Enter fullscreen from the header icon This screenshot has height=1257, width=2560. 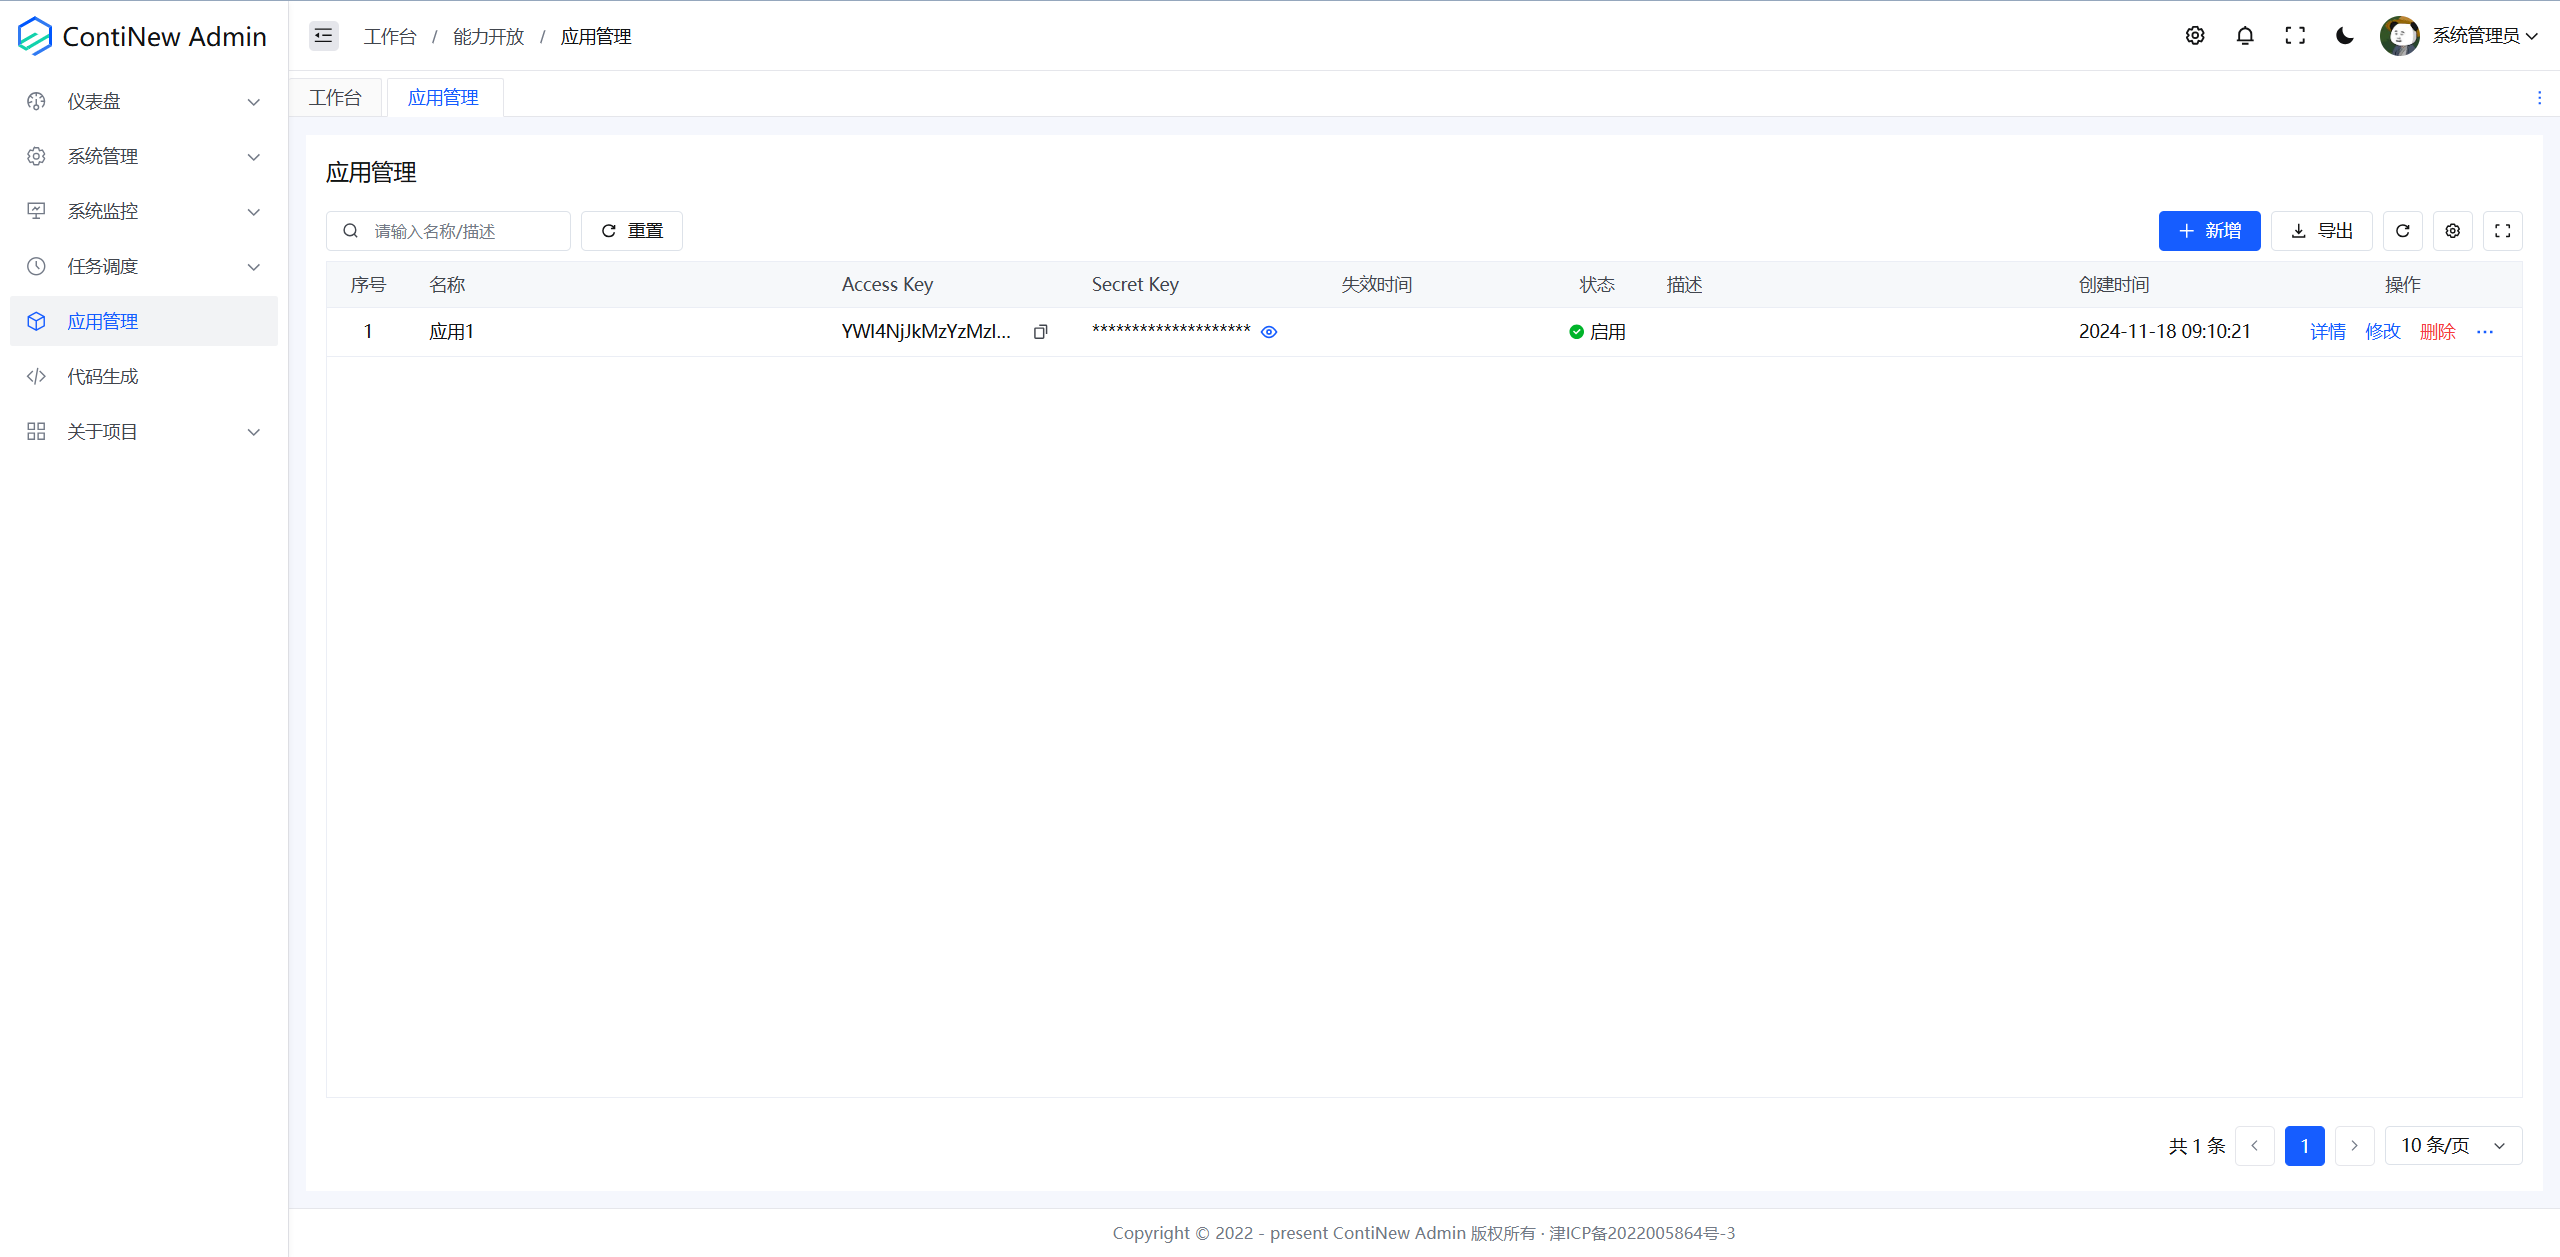coord(2294,36)
